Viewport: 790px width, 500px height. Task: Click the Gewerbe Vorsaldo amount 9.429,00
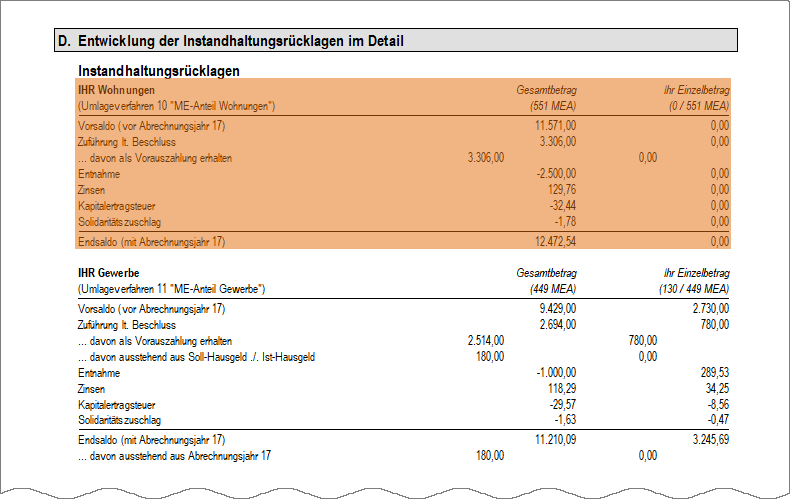click(x=558, y=308)
